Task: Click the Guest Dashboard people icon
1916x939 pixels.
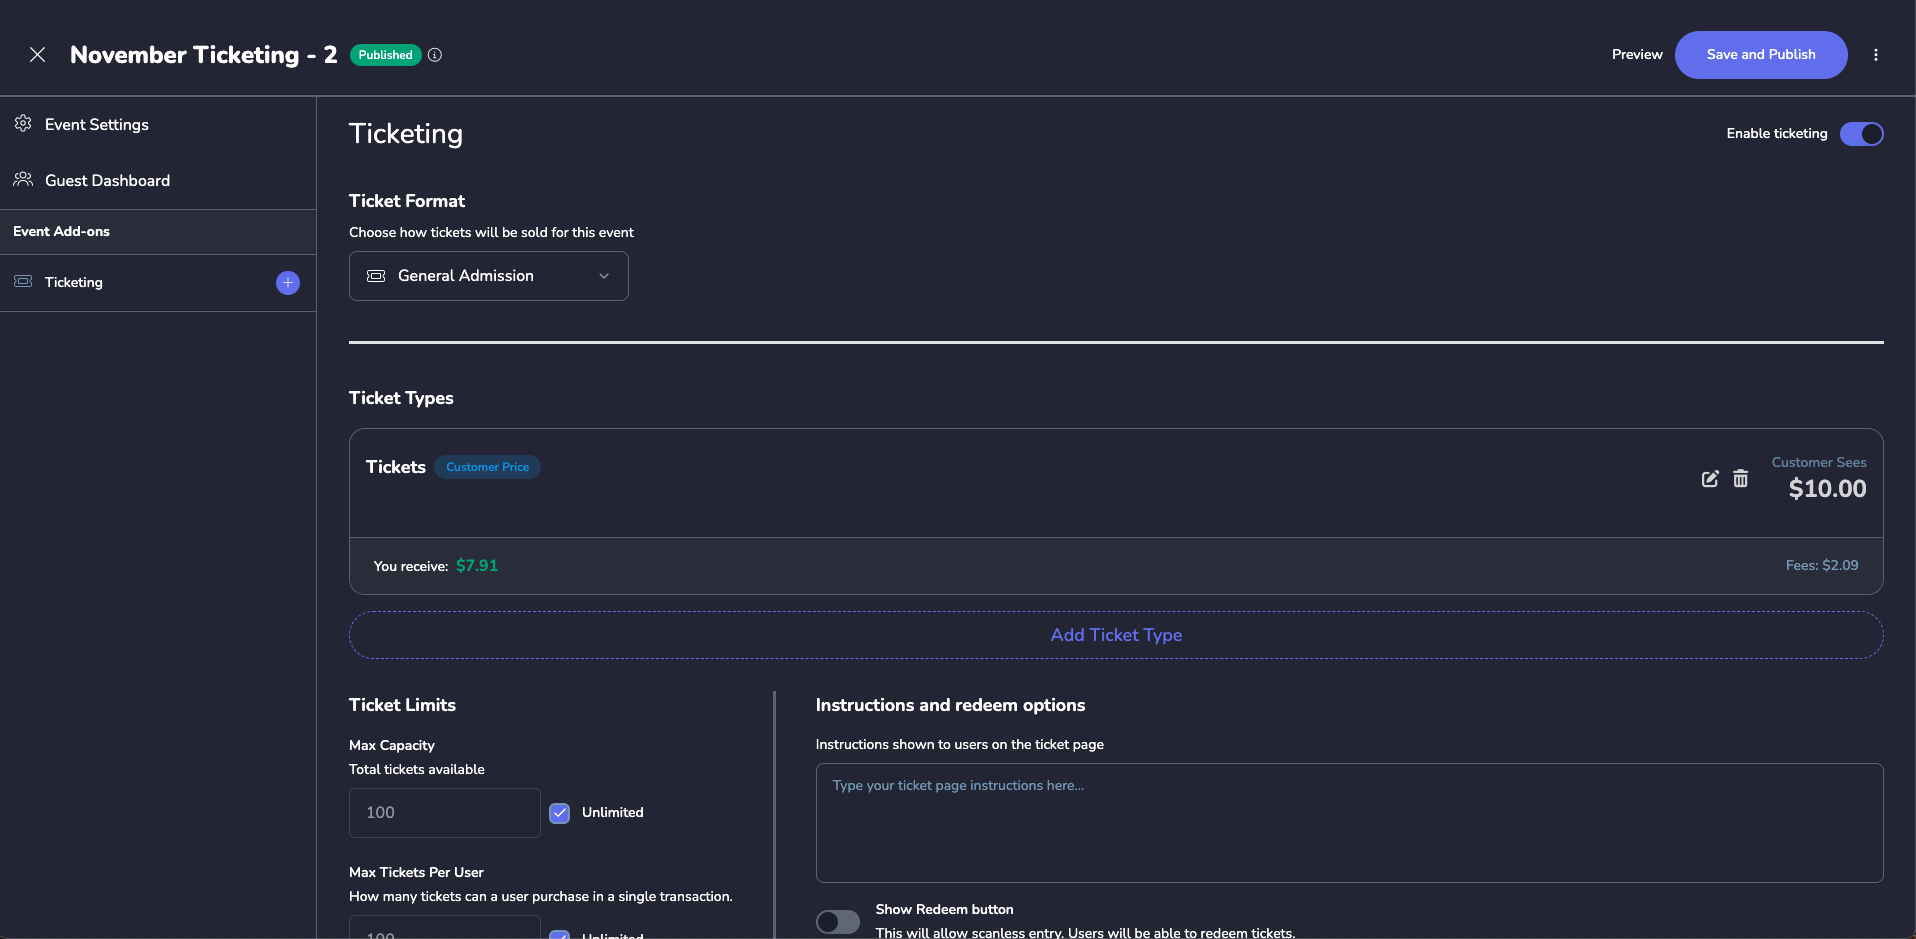Action: [23, 180]
